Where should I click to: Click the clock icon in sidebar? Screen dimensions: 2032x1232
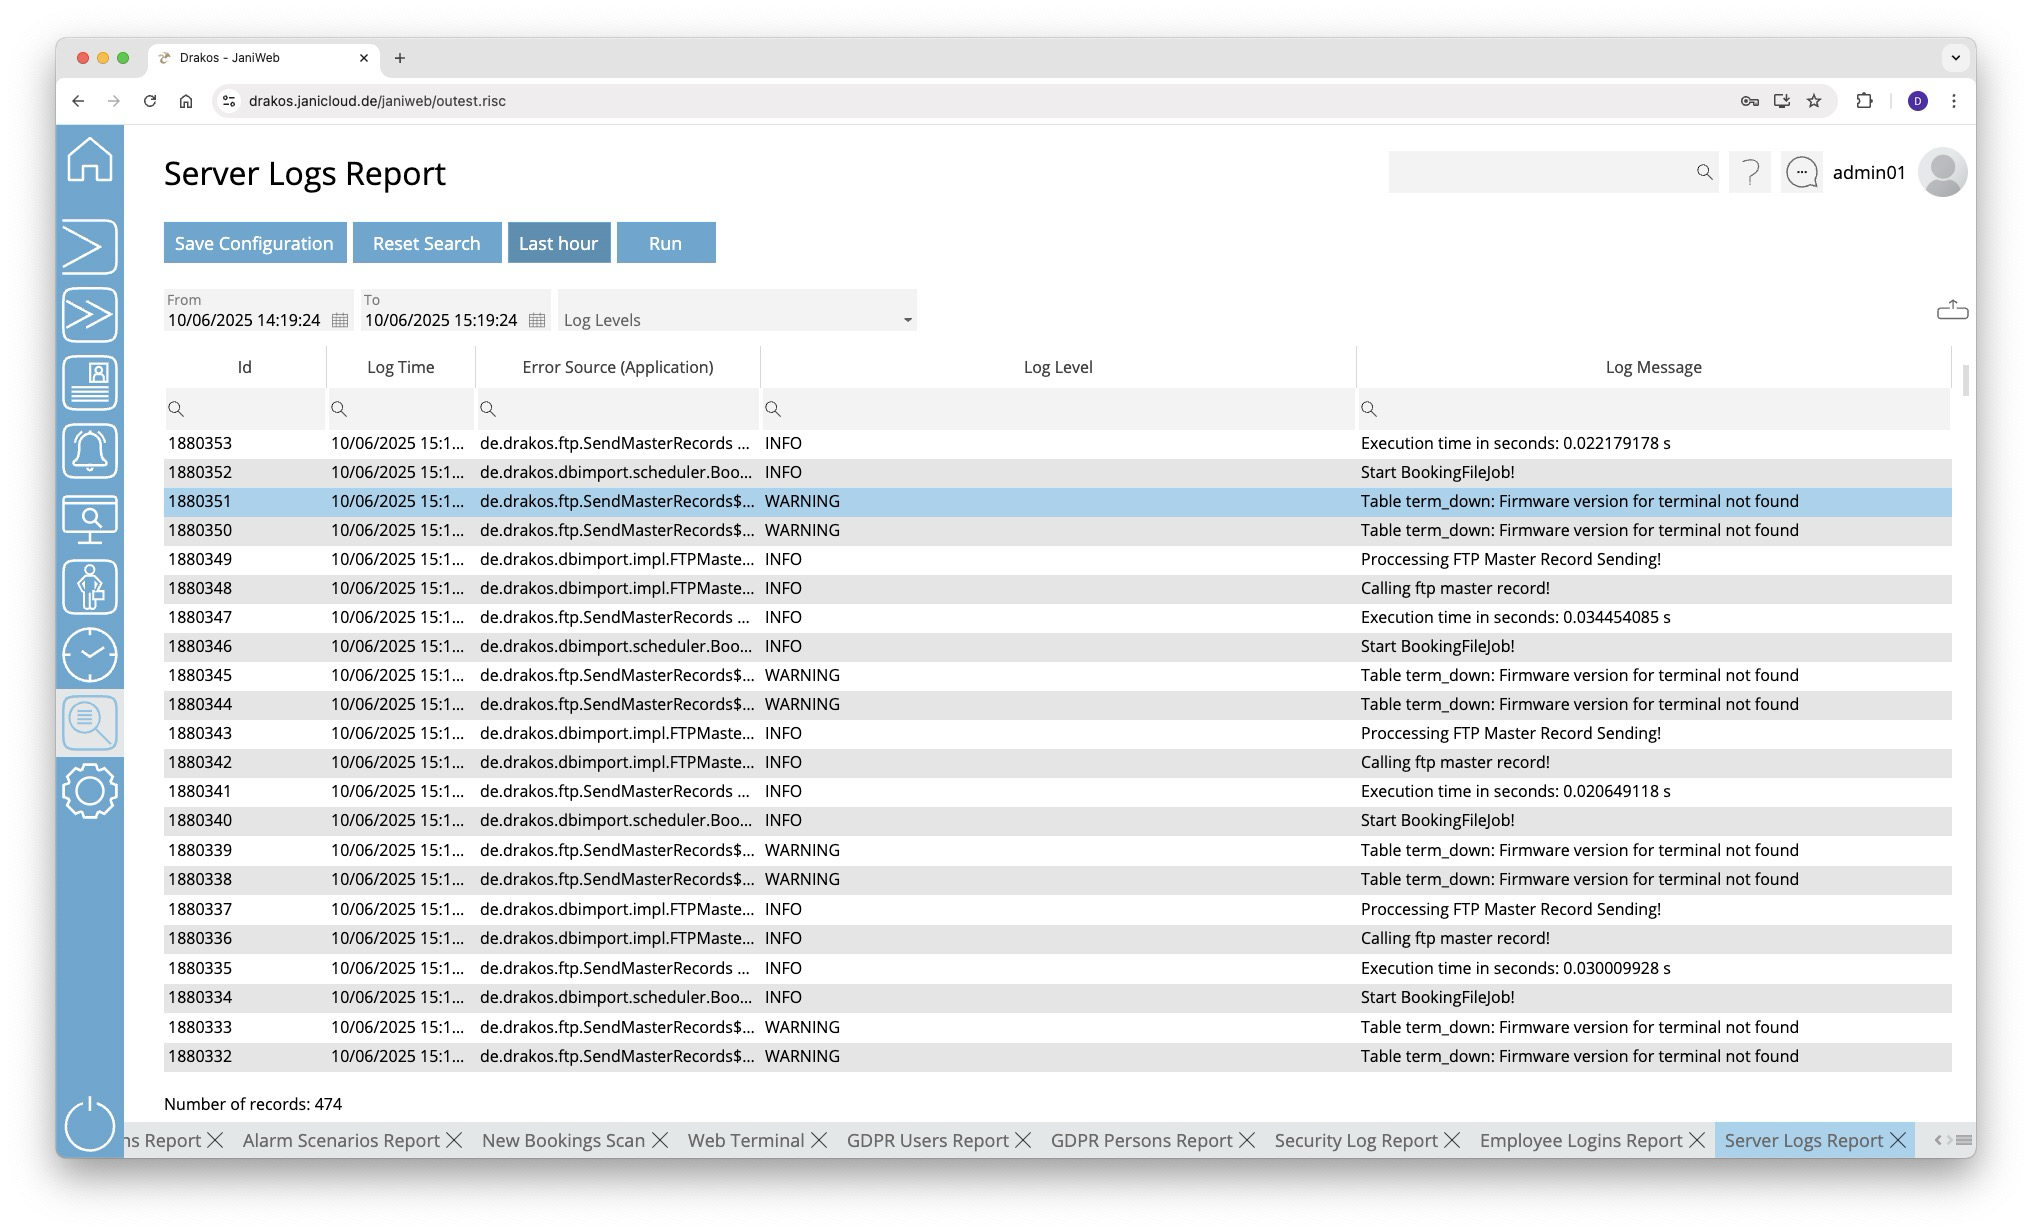tap(90, 655)
